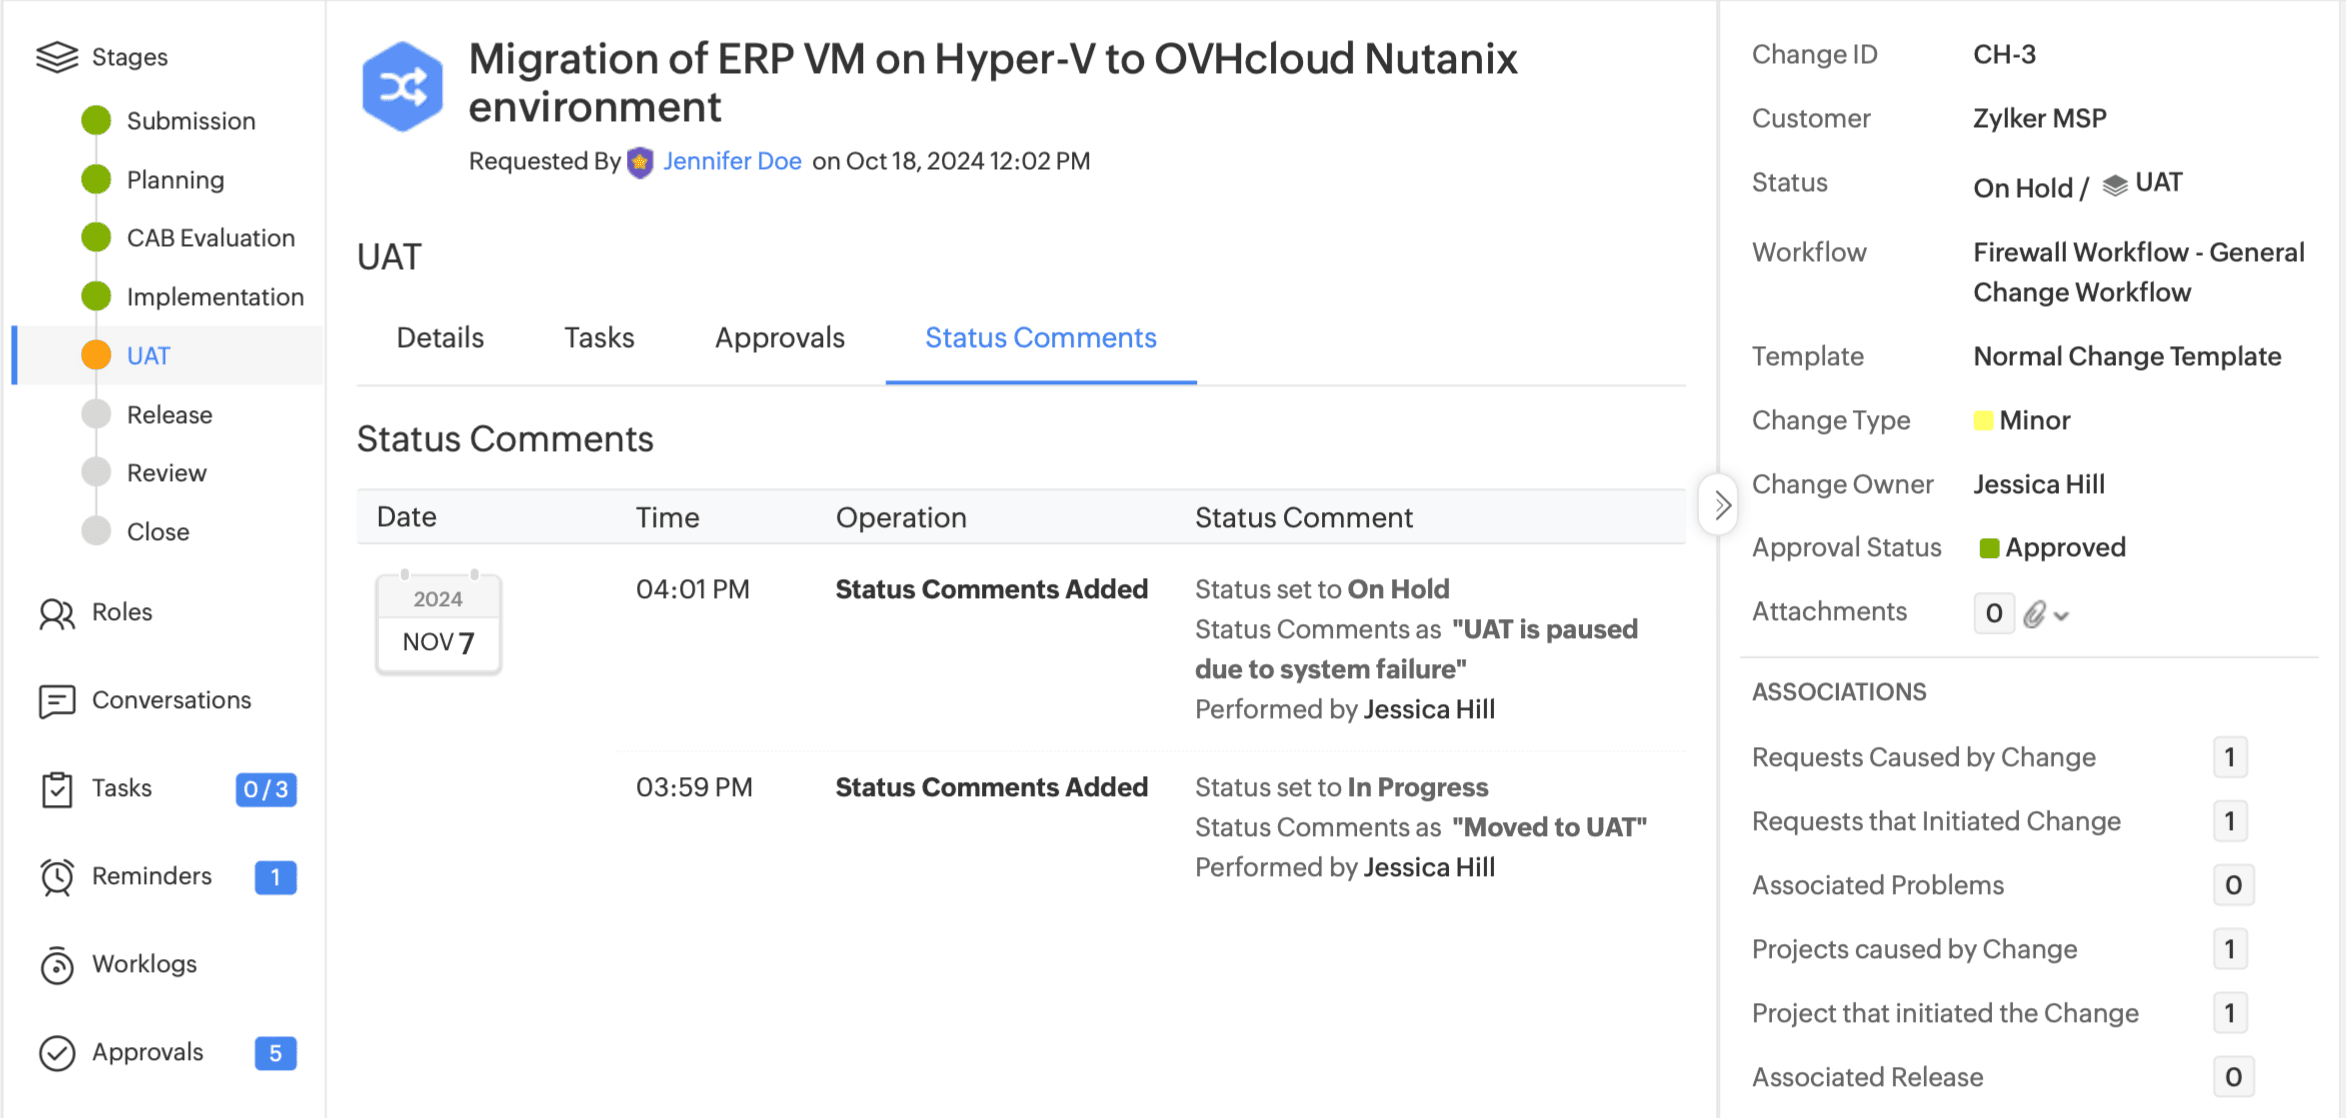
Task: Select the UAT stage in sidebar
Action: [x=148, y=356]
